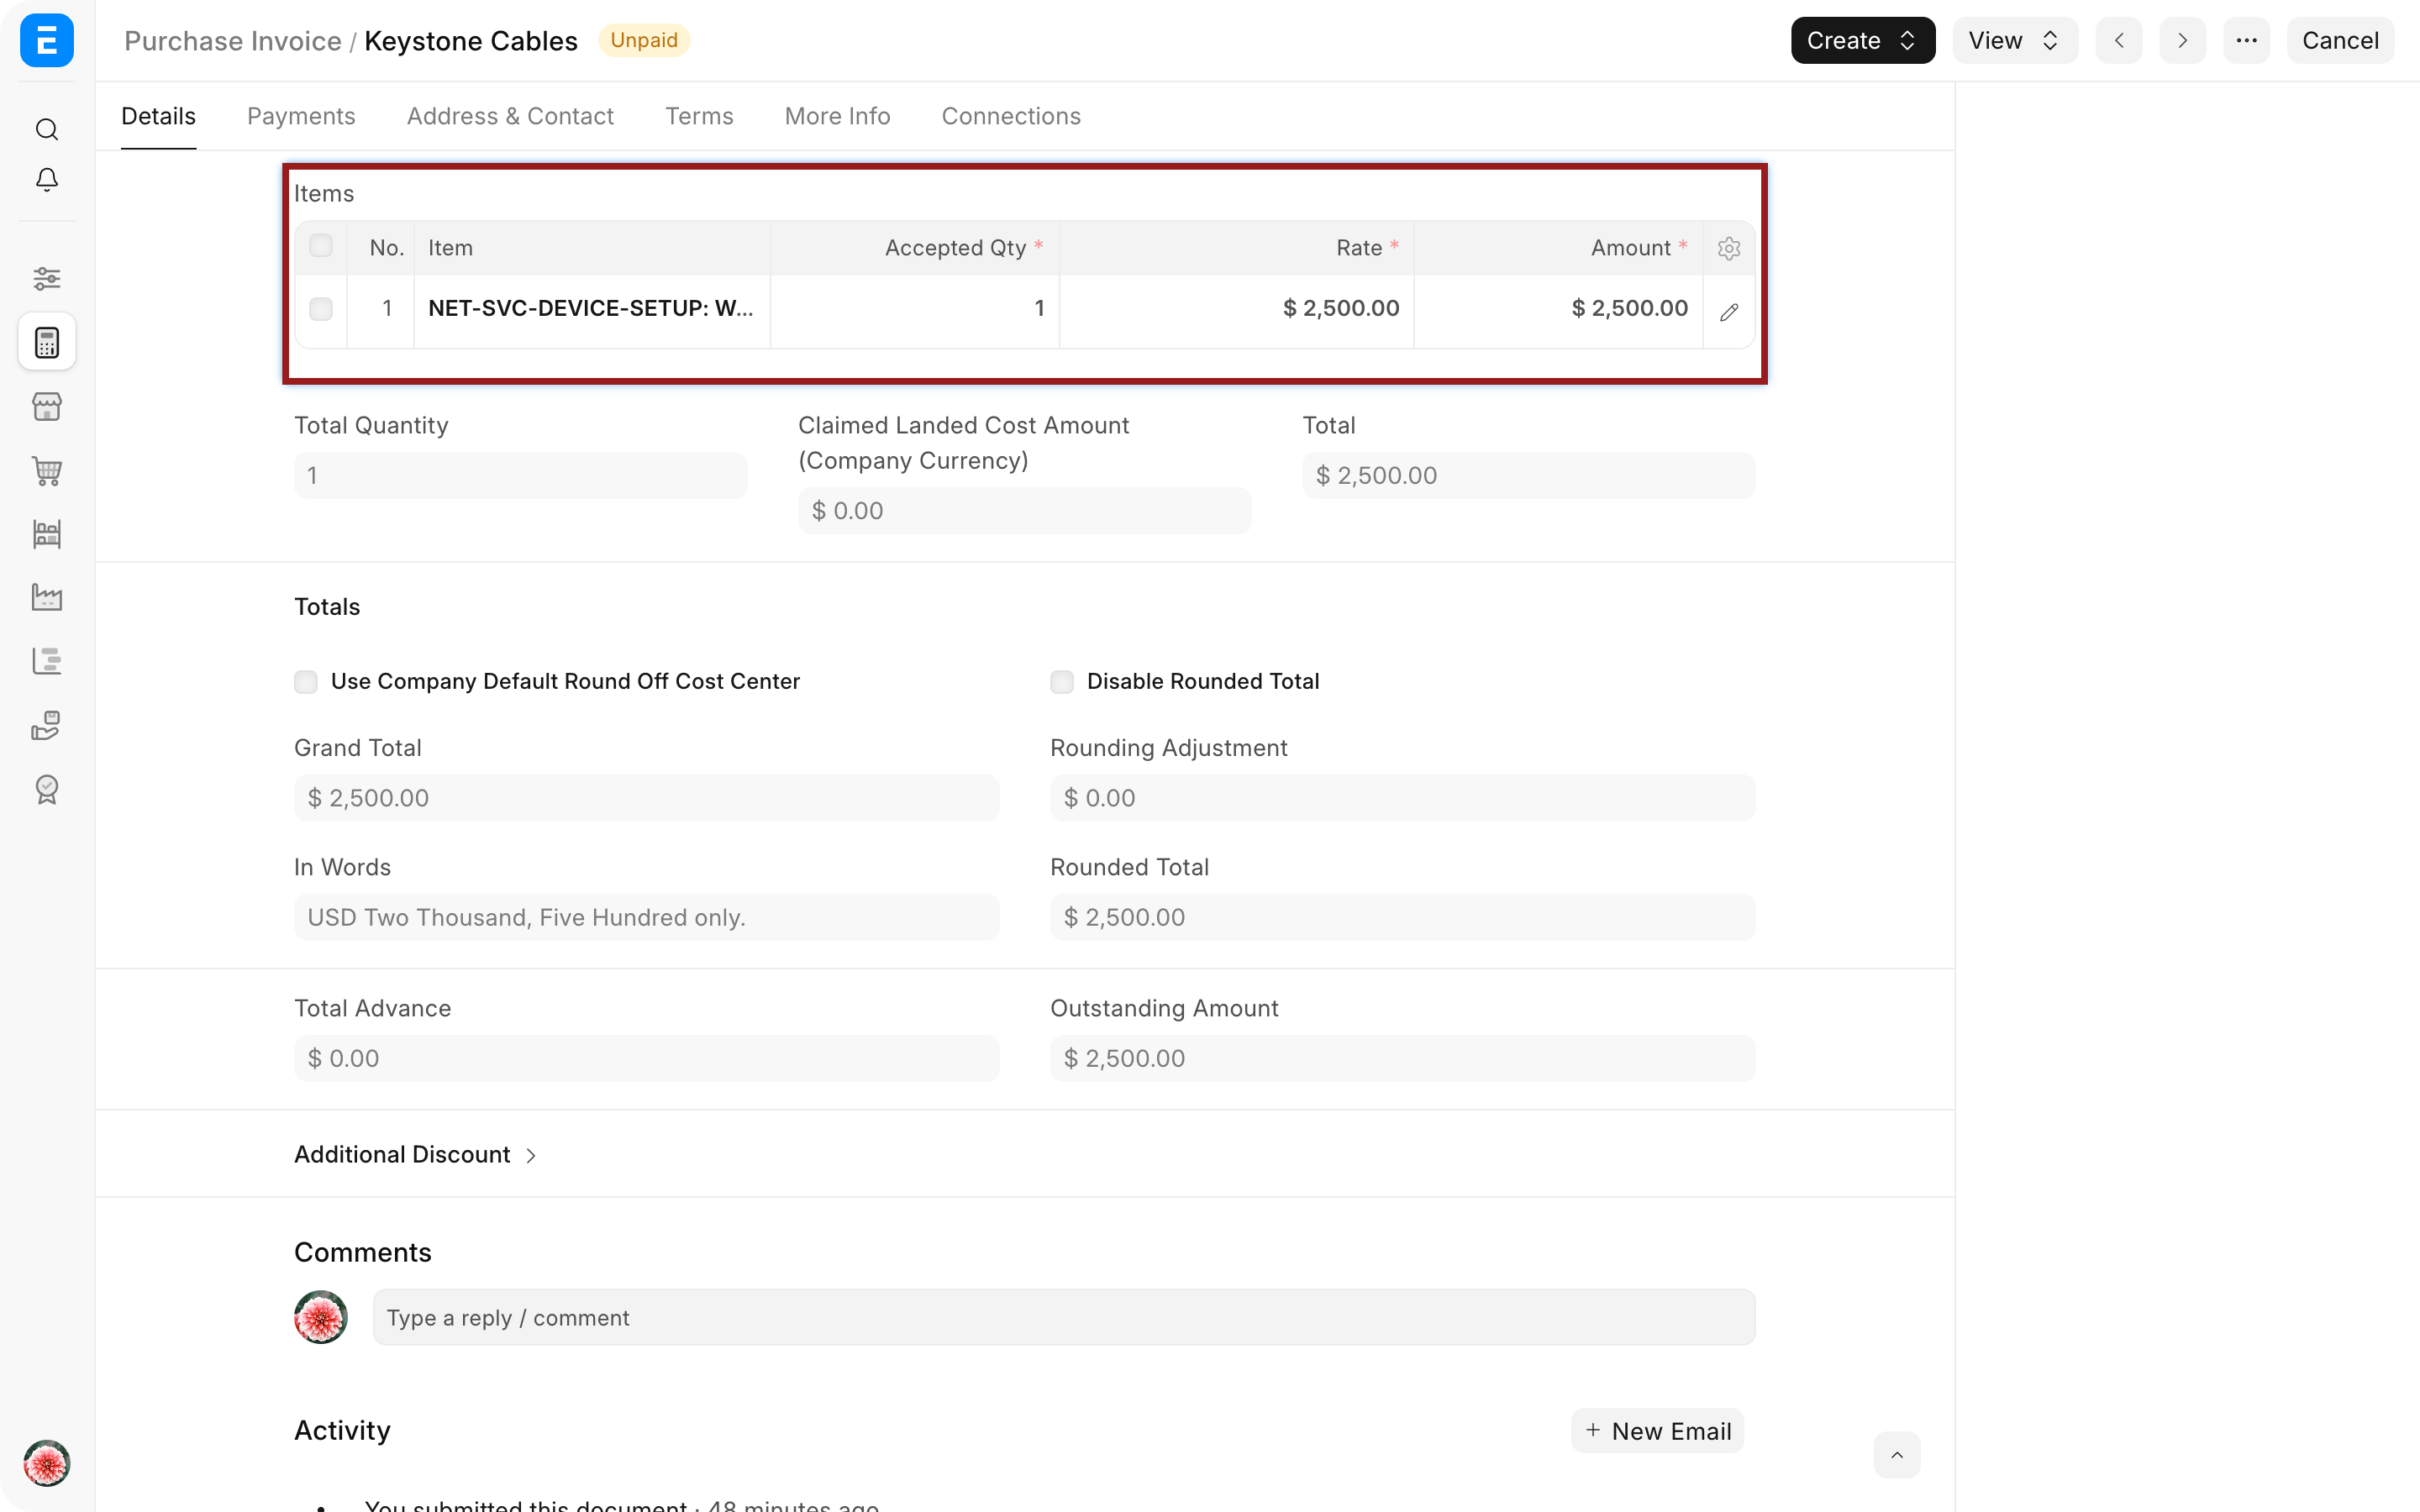Open the warehouse Stock icon in sidebar
Image resolution: width=2420 pixels, height=1512 pixels.
point(47,534)
